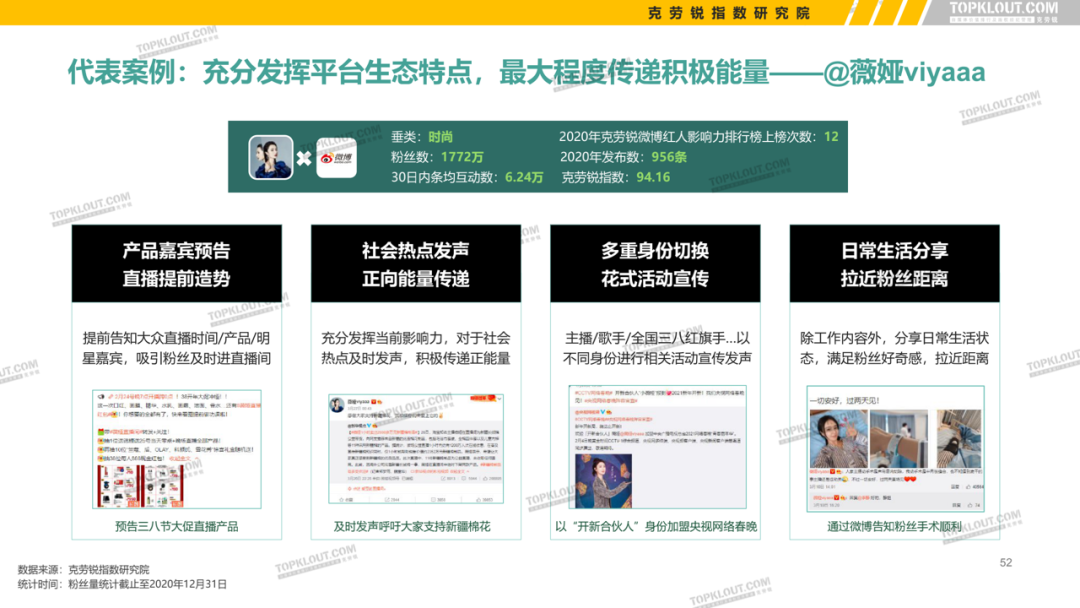Click the page number 52
Screen dimensions: 1080x608
[x=1006, y=563]
